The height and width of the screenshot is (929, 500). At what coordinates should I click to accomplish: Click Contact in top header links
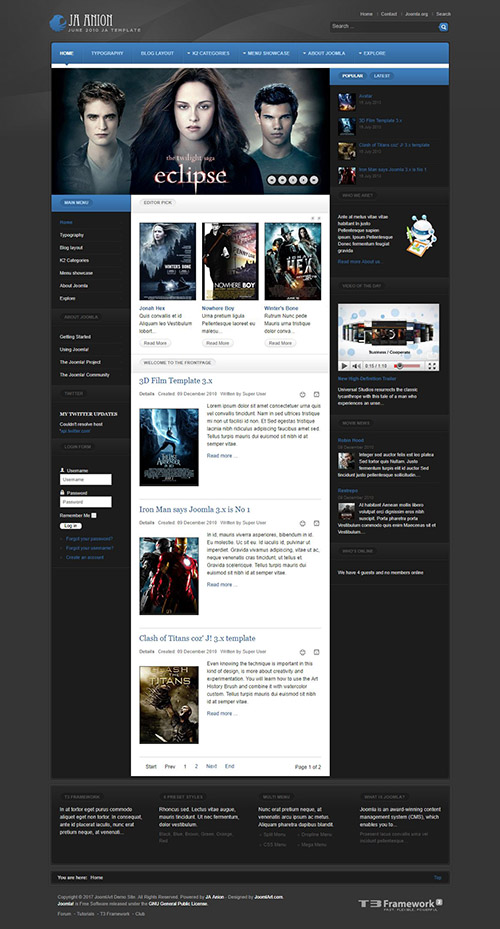pos(389,14)
